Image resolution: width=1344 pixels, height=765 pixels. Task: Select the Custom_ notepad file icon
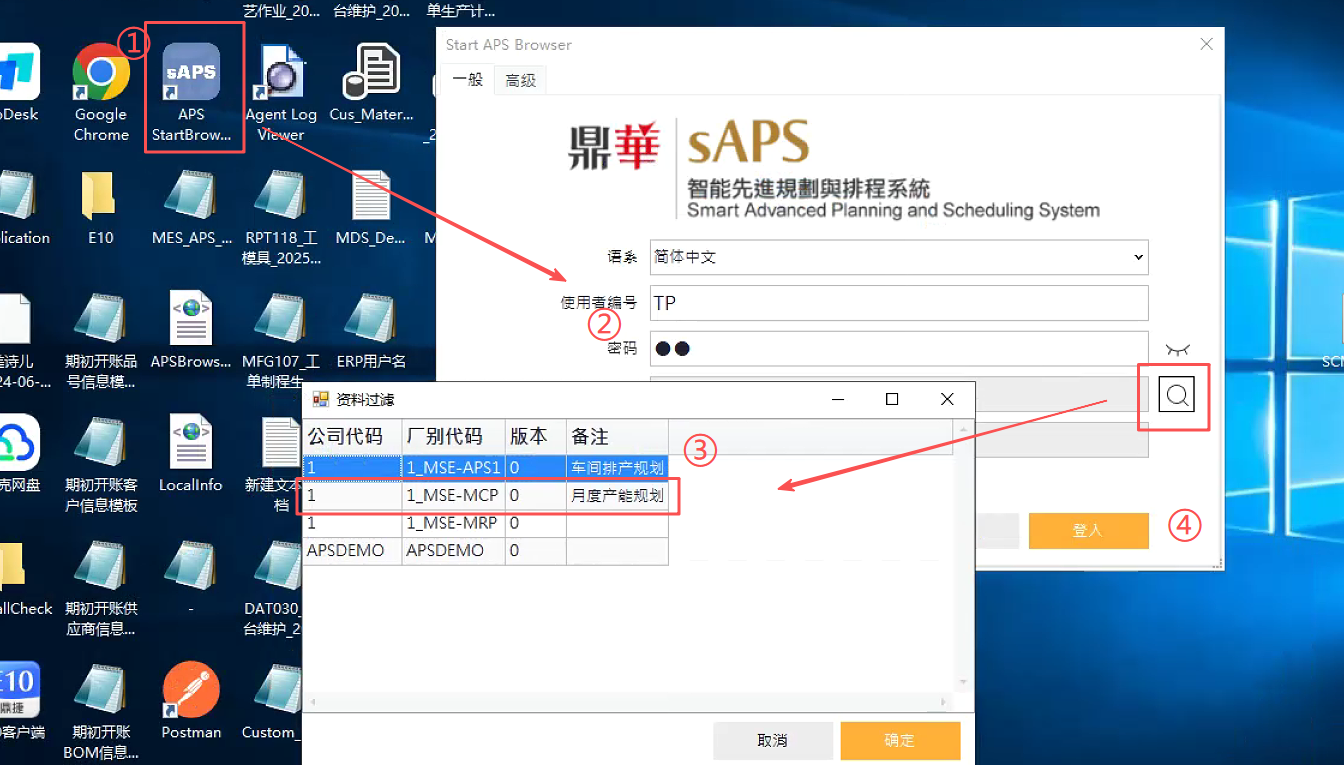point(272,702)
